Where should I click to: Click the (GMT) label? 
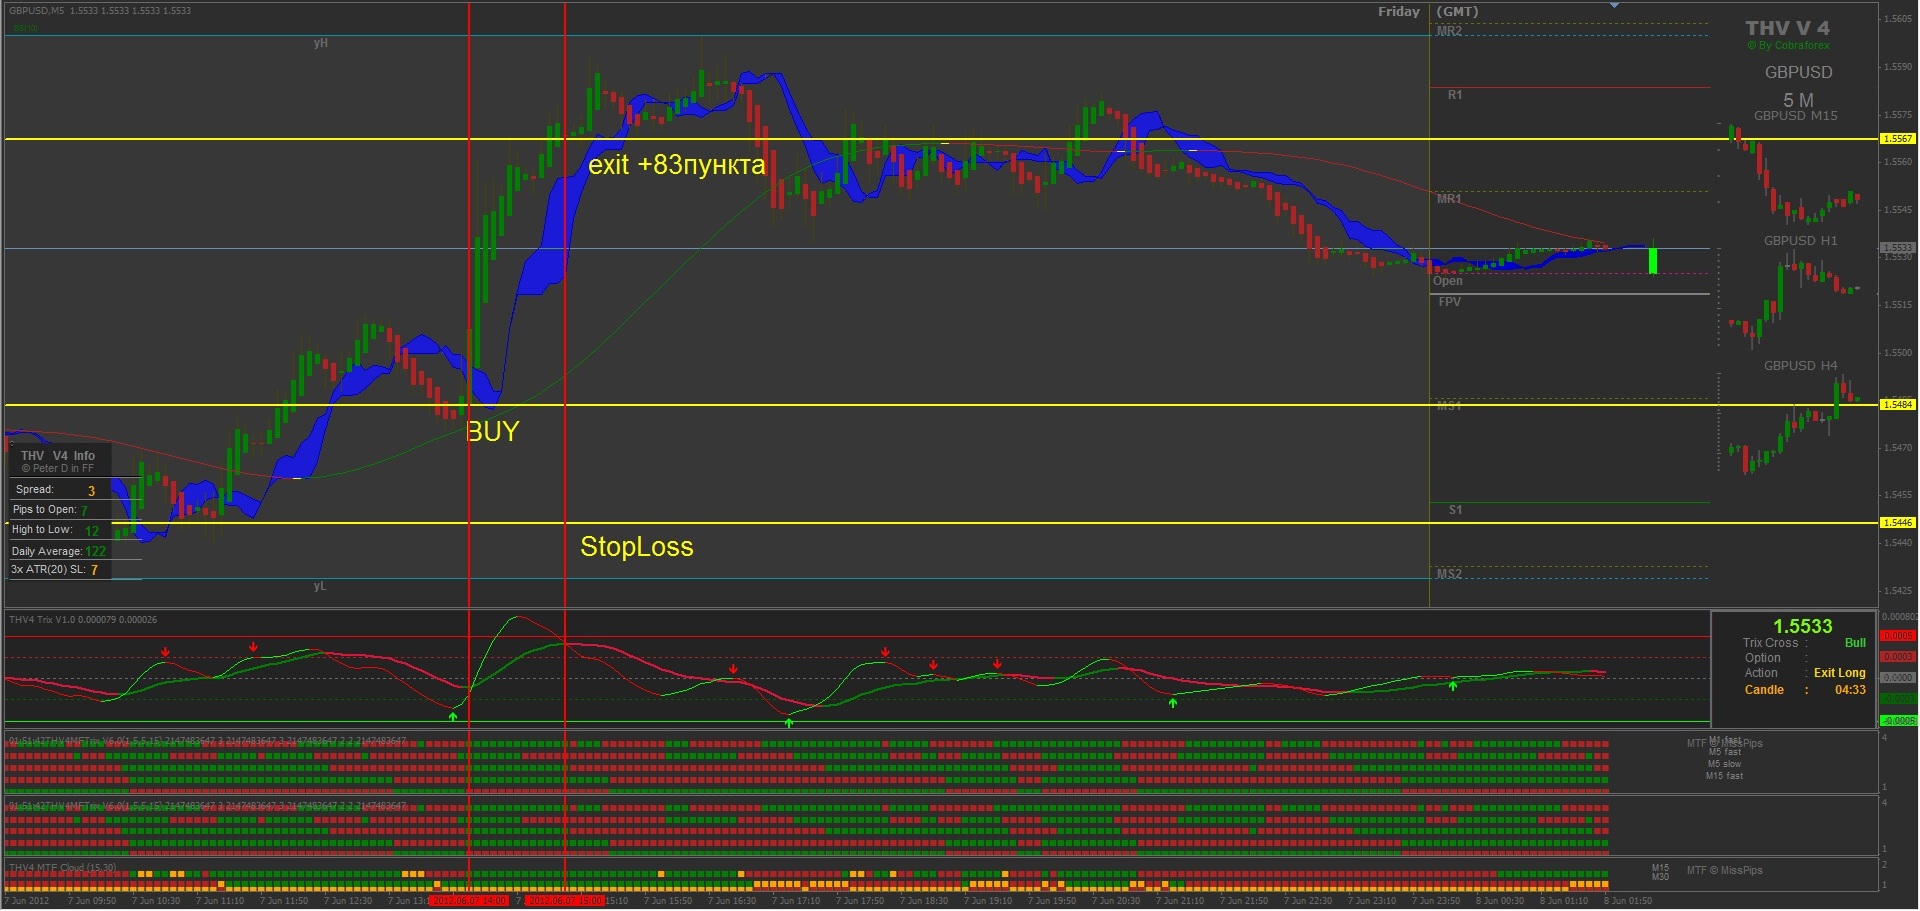point(1458,12)
